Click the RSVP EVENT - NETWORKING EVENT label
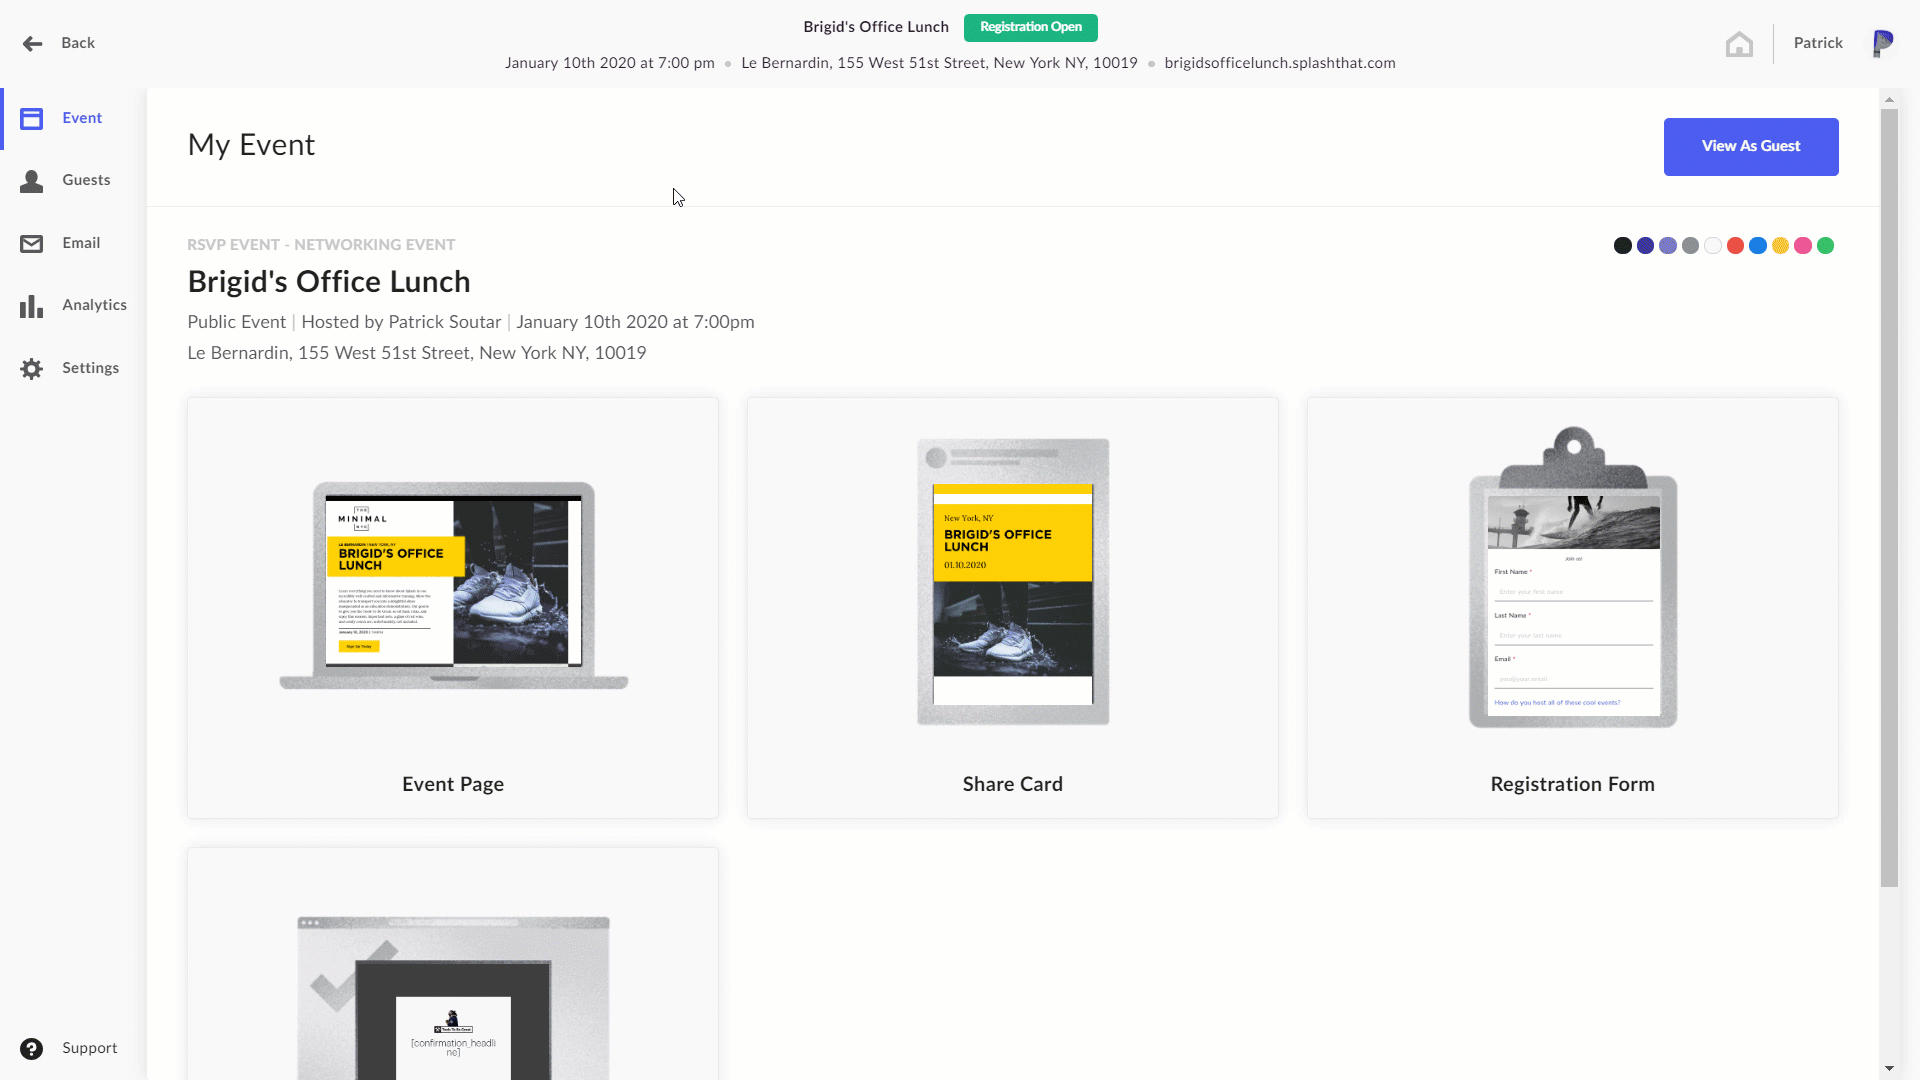This screenshot has height=1080, width=1920. [x=321, y=245]
